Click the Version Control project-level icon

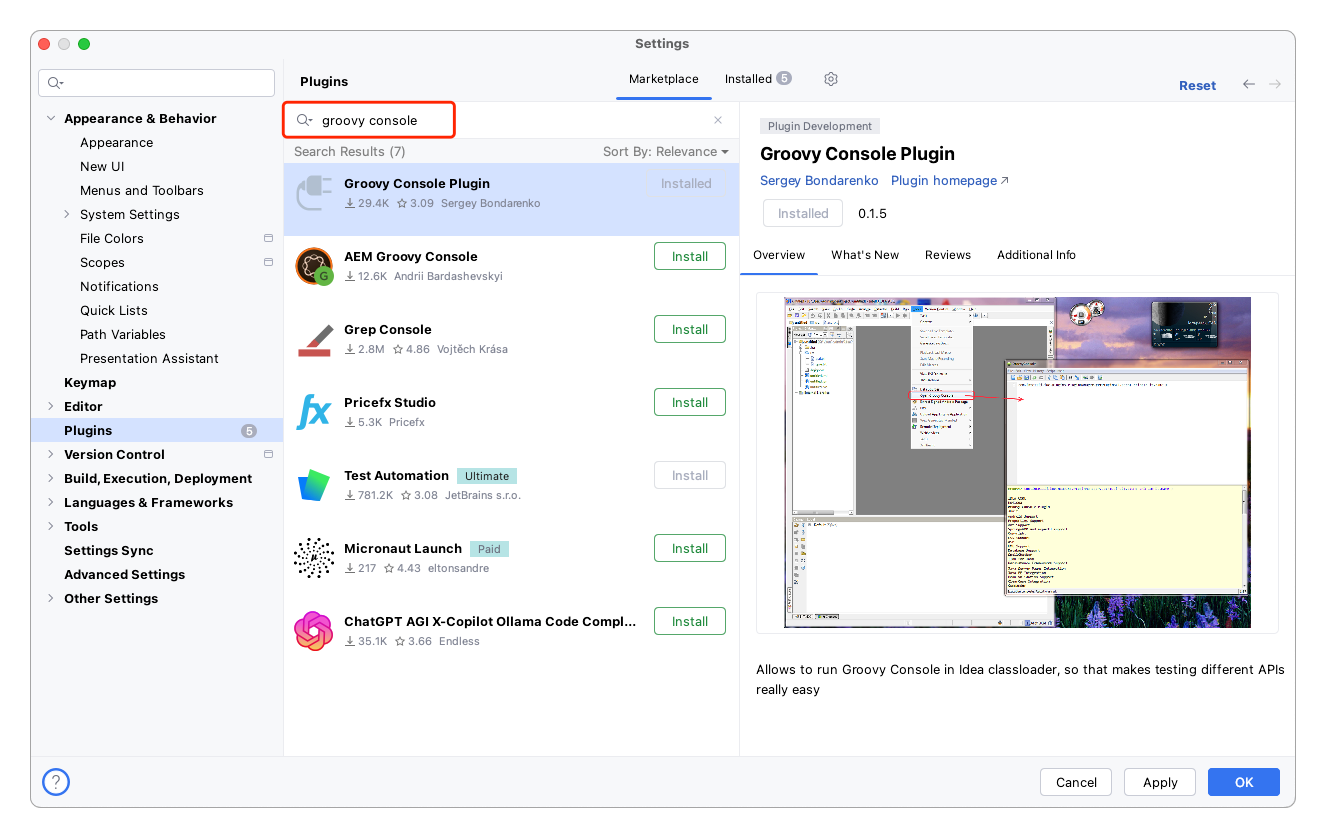tap(268, 454)
